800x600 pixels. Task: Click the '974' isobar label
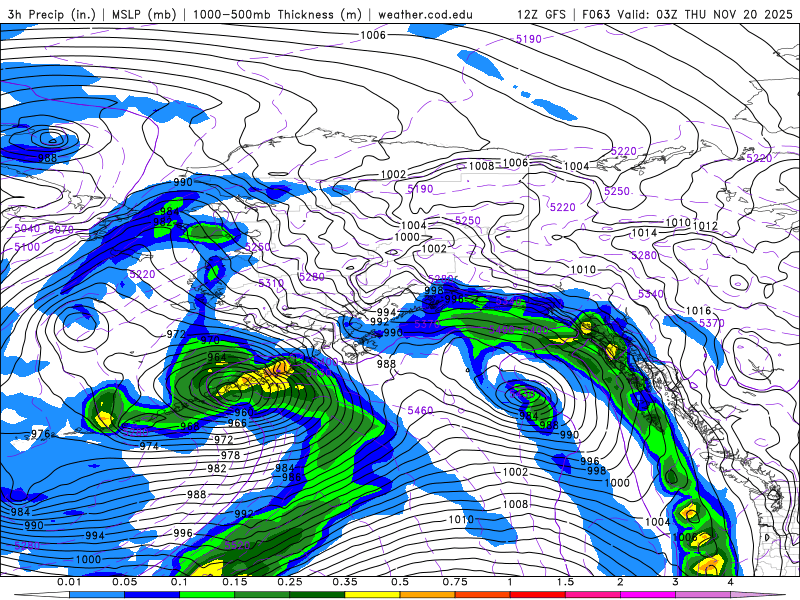pos(149,446)
